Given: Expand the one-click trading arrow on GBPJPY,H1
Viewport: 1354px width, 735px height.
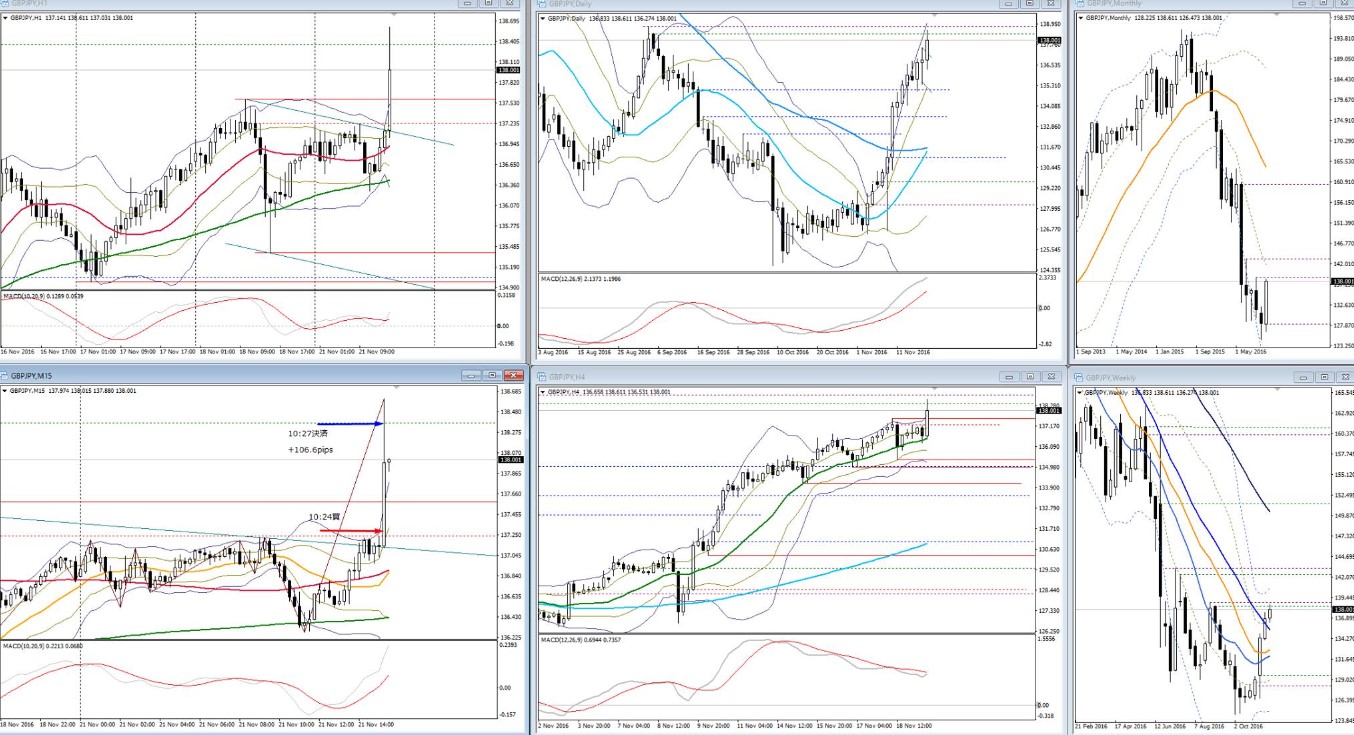Looking at the screenshot, I should [x=4, y=17].
